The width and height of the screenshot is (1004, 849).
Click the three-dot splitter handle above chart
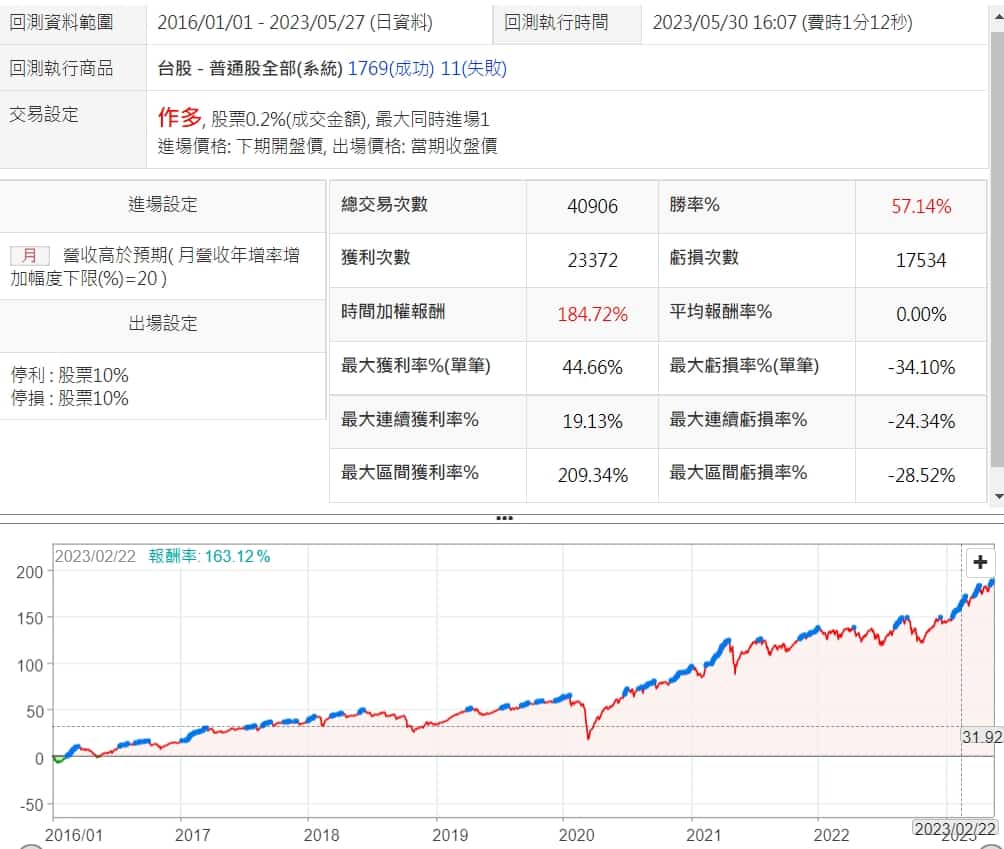pos(503,518)
